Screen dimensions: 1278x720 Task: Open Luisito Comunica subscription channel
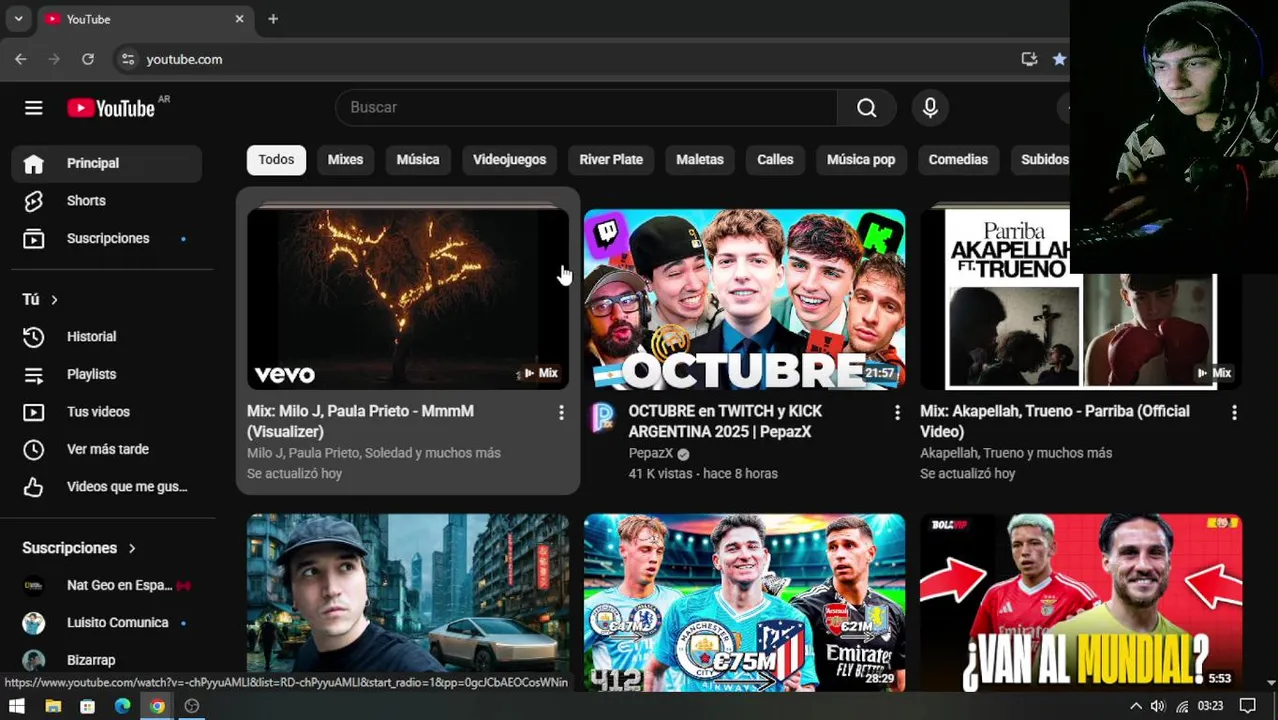[107, 623]
